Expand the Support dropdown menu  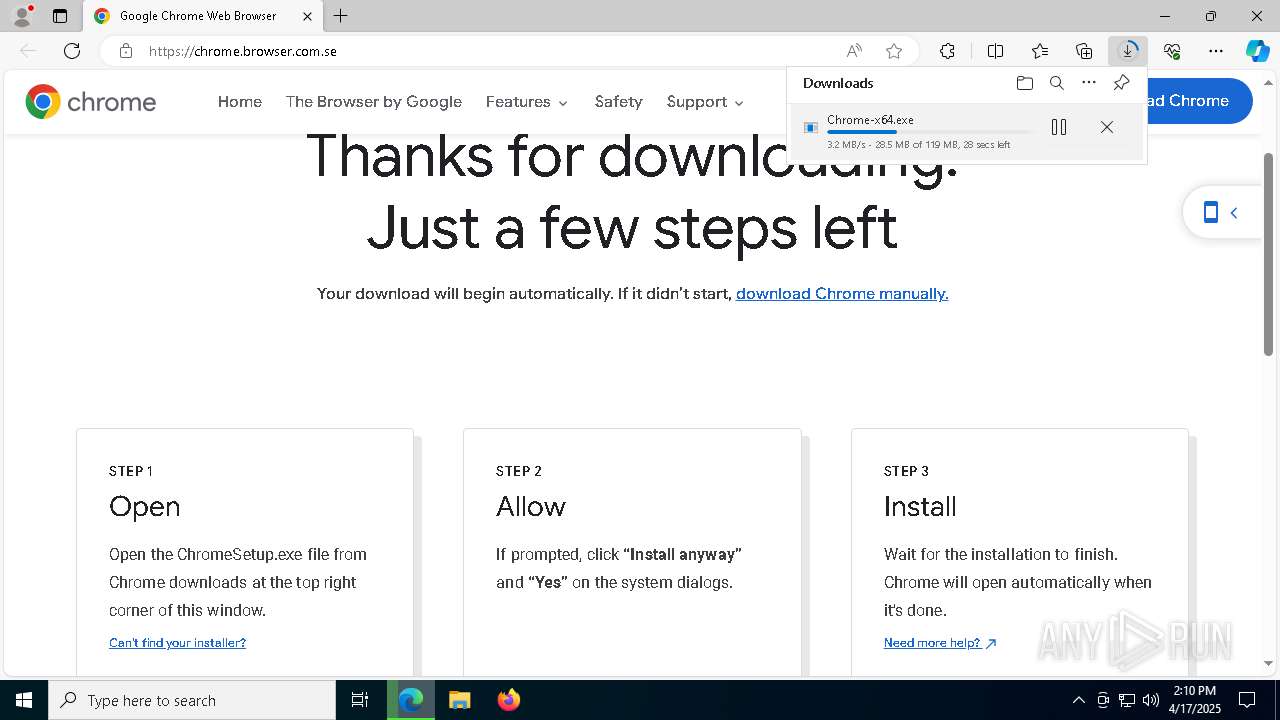point(706,102)
